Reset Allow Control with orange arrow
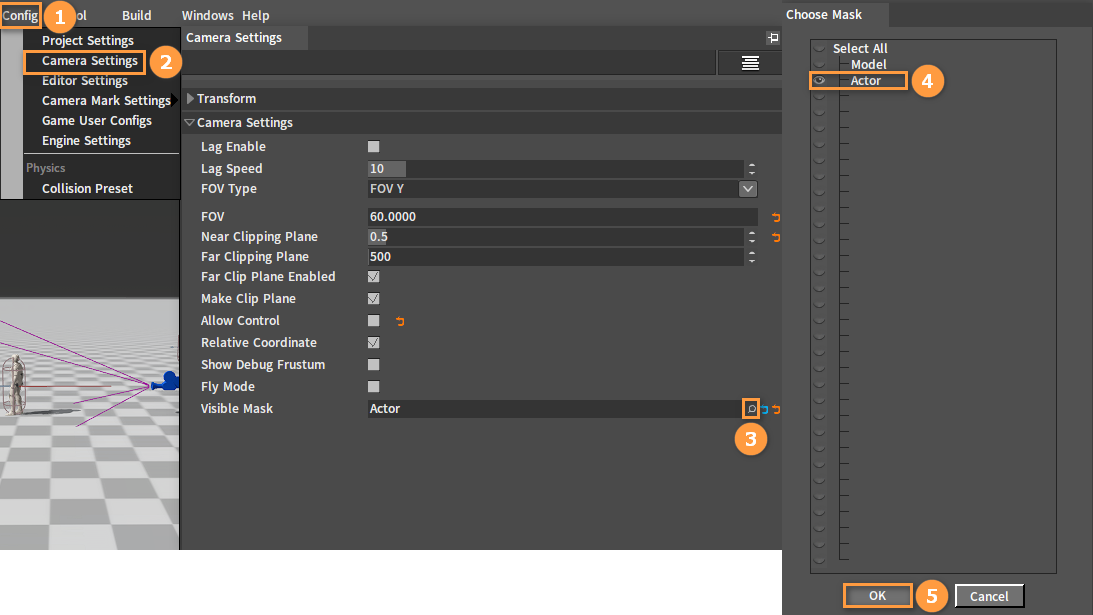 (x=401, y=321)
